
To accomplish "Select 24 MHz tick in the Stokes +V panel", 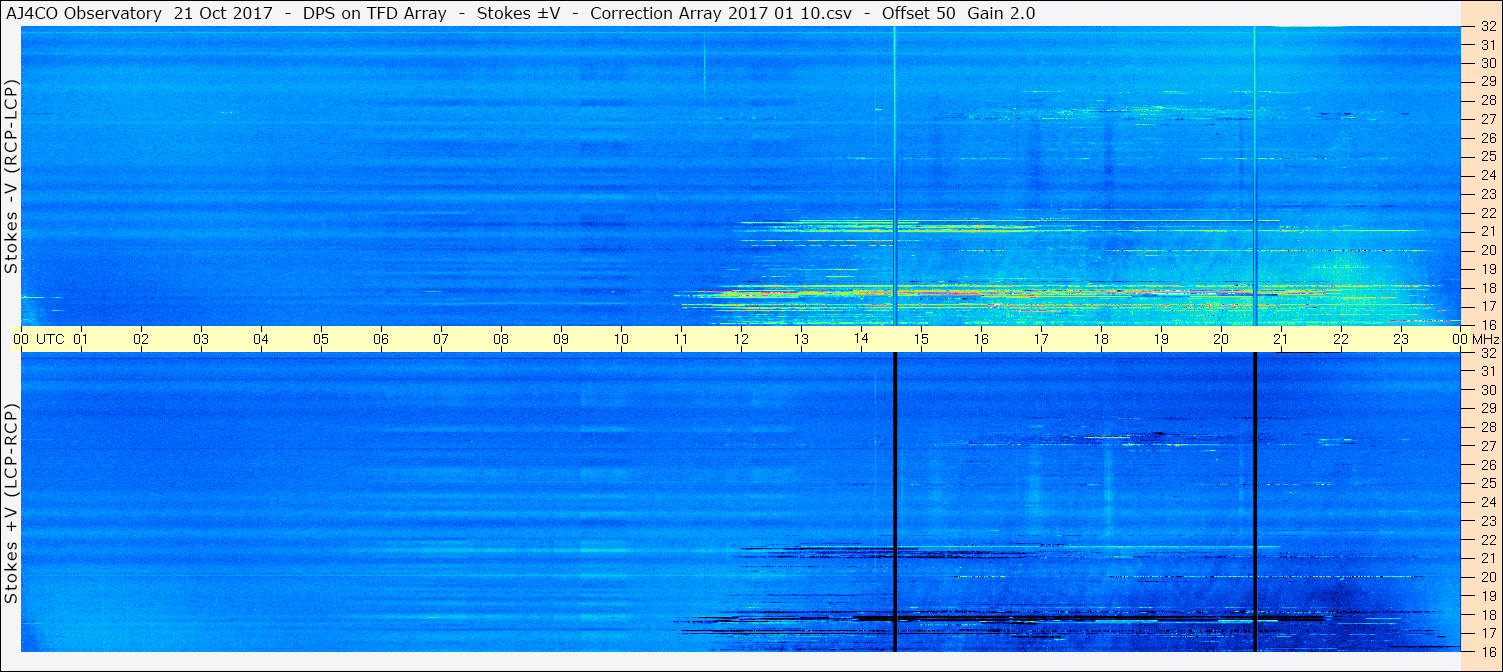I will pyautogui.click(x=1488, y=502).
